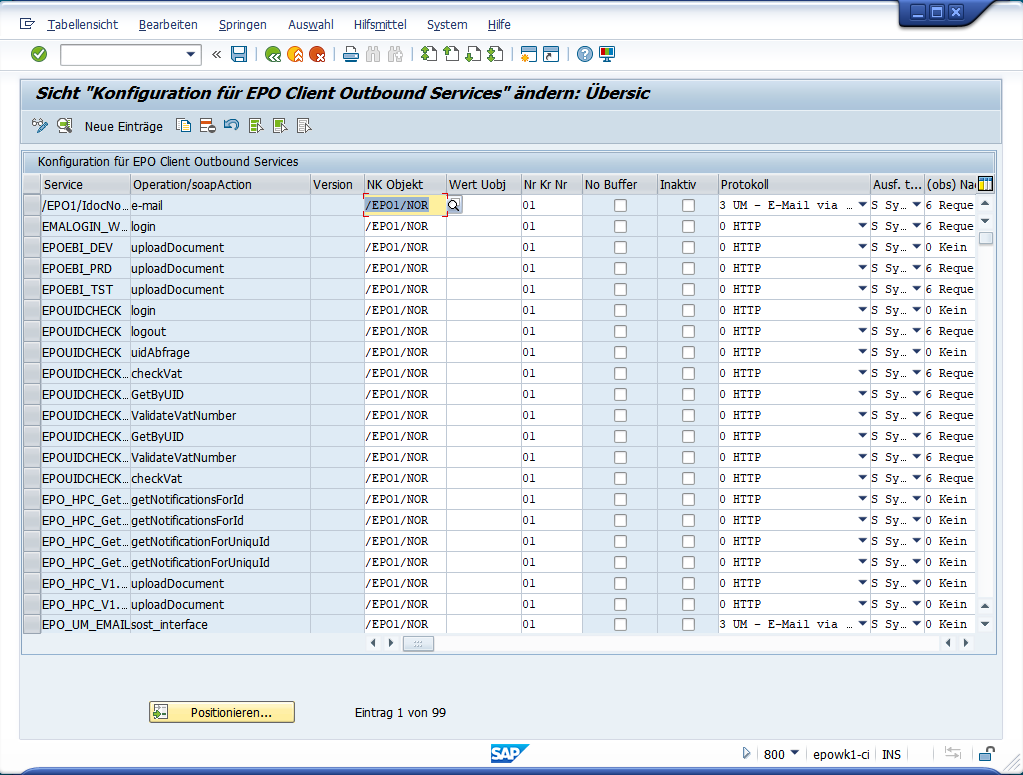Check No Buffer for e-mail row

coord(620,205)
